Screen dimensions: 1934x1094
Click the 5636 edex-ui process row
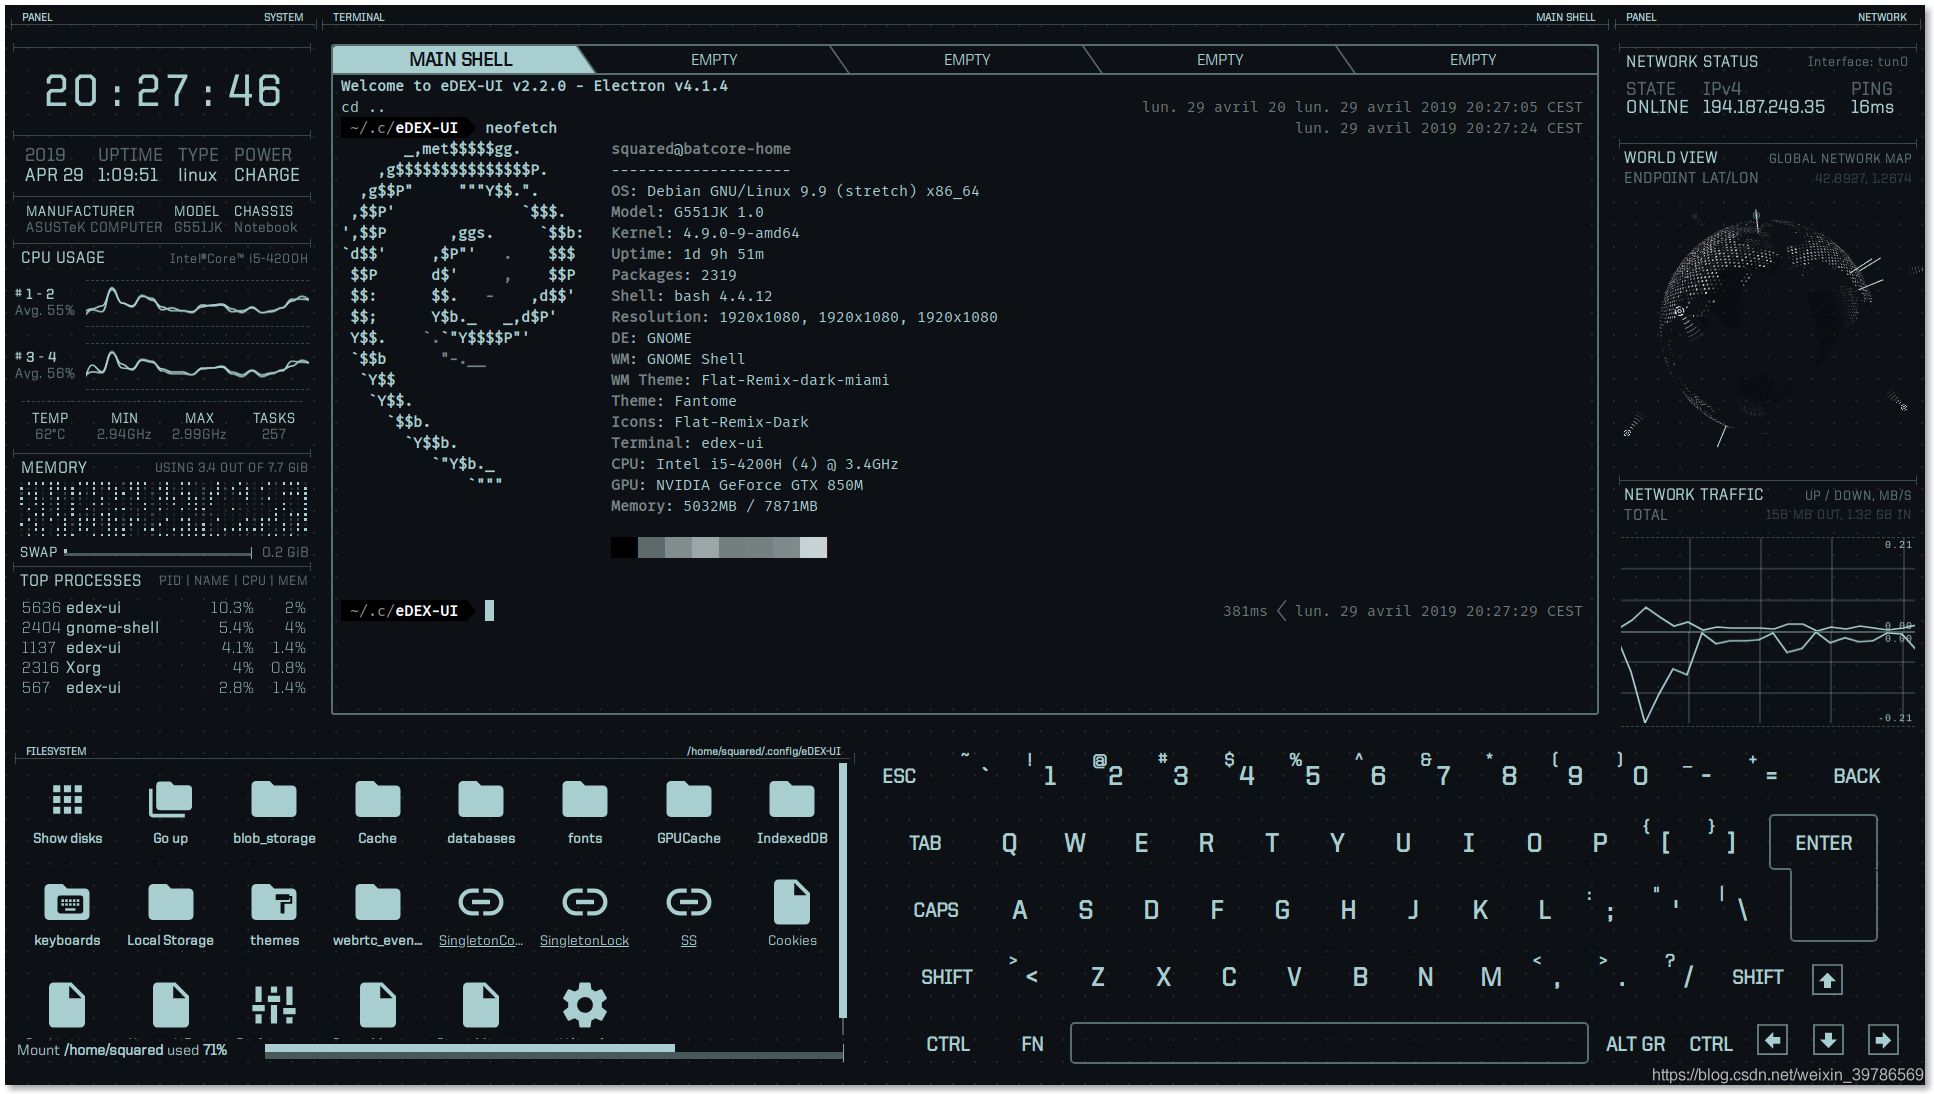pos(164,607)
